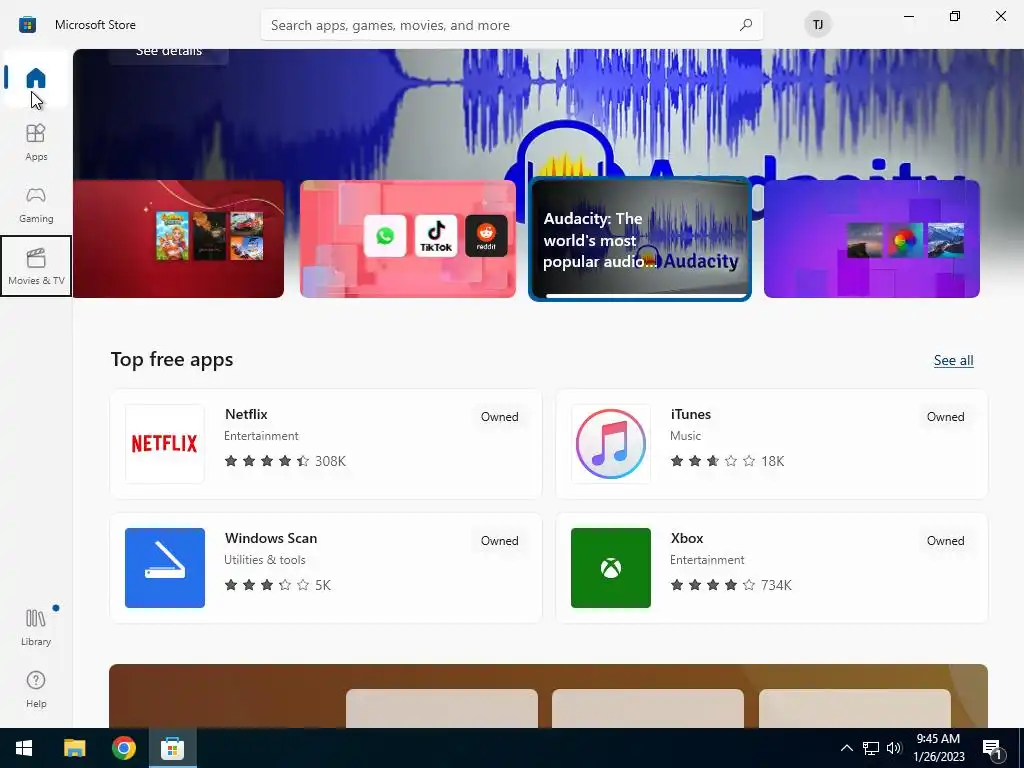This screenshot has height=768, width=1024.
Task: Click the See details button
Action: (x=168, y=54)
